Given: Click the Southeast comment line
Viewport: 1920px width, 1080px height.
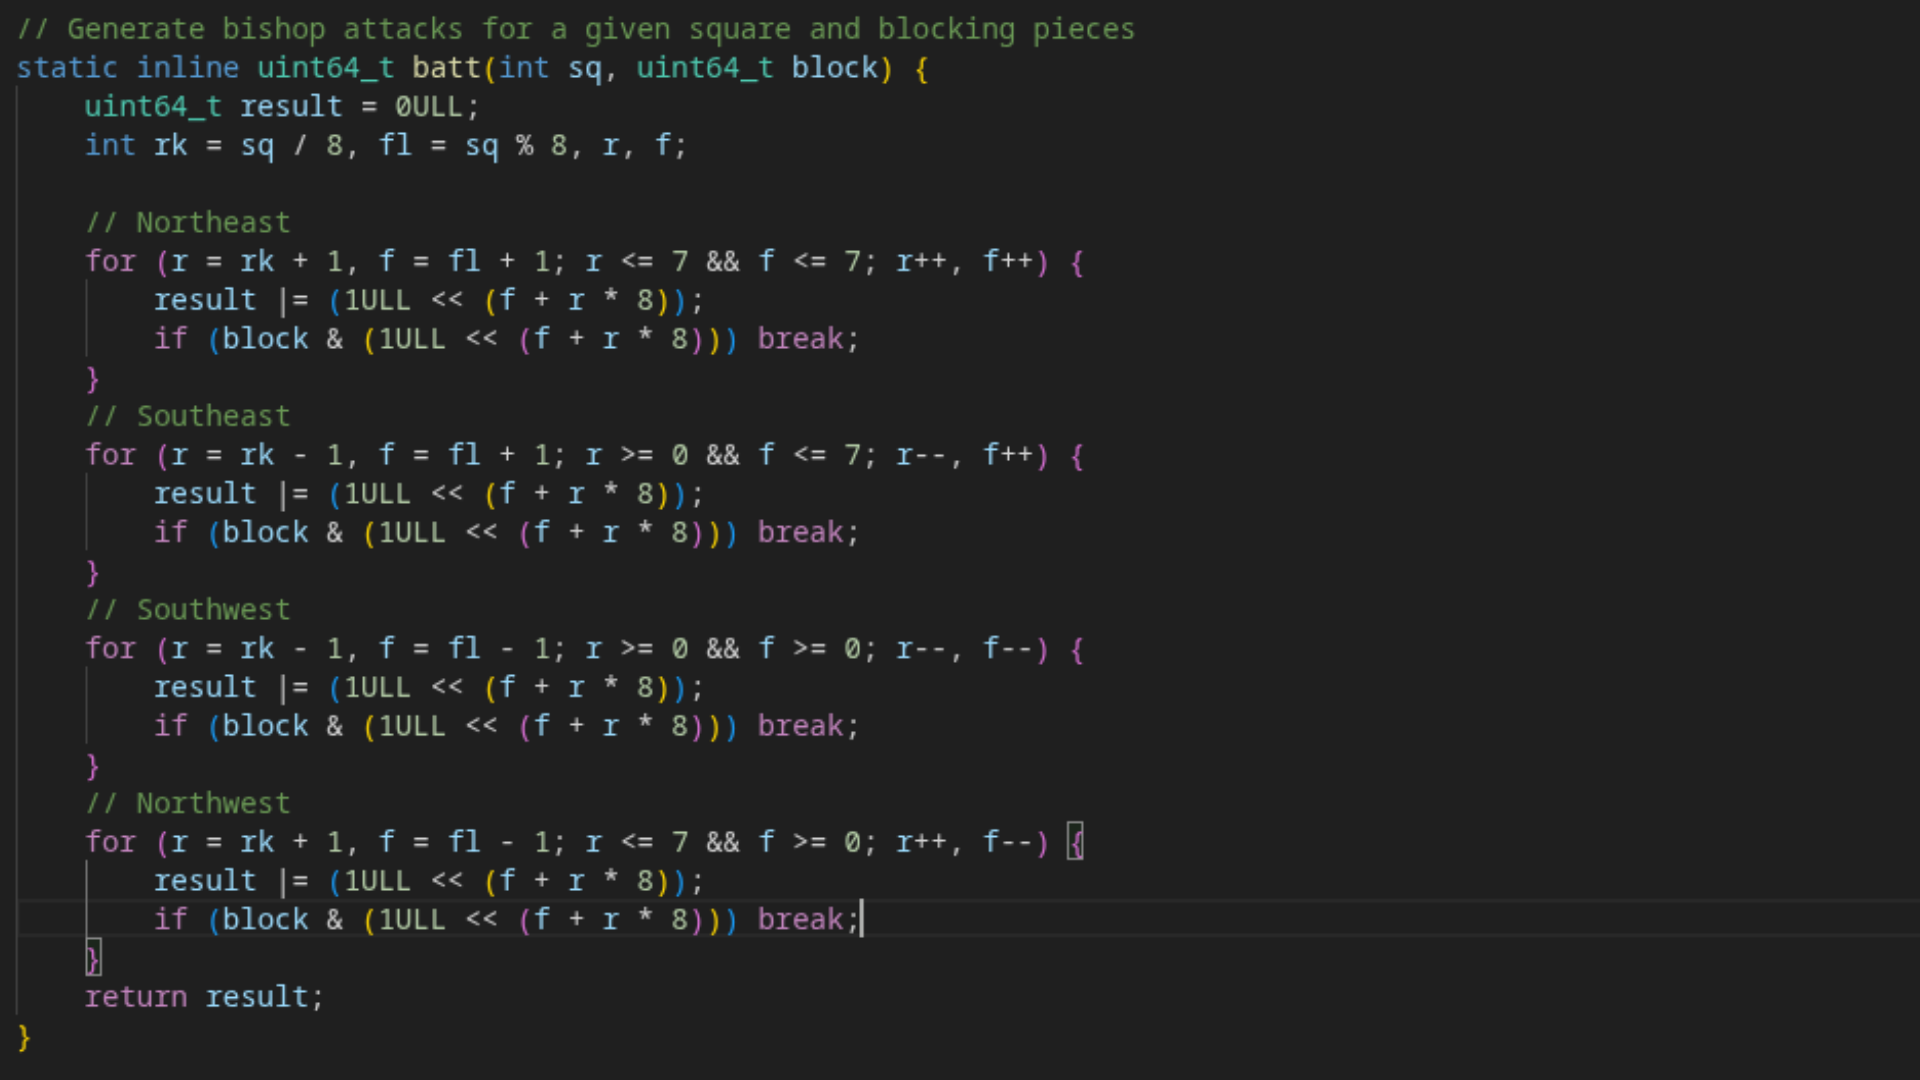Looking at the screenshot, I should (188, 416).
